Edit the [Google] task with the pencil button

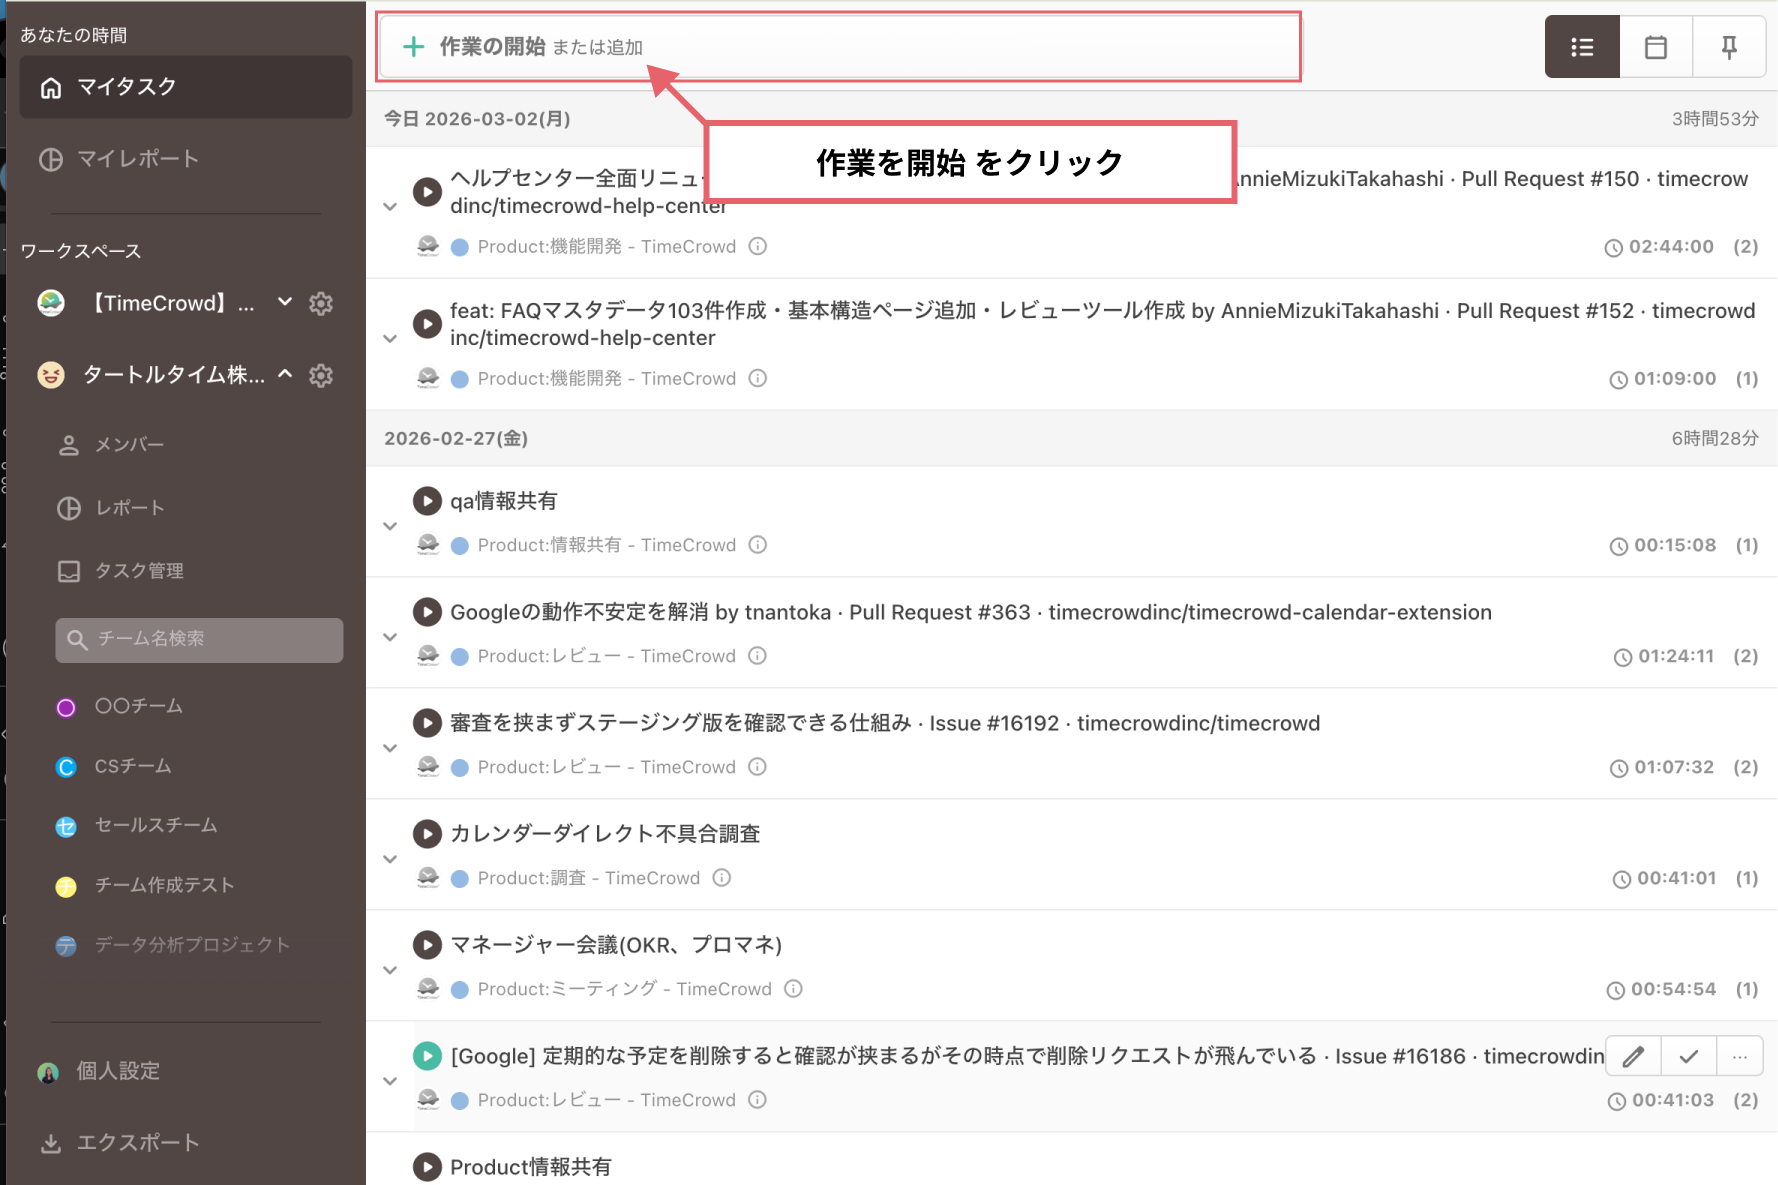click(1632, 1055)
